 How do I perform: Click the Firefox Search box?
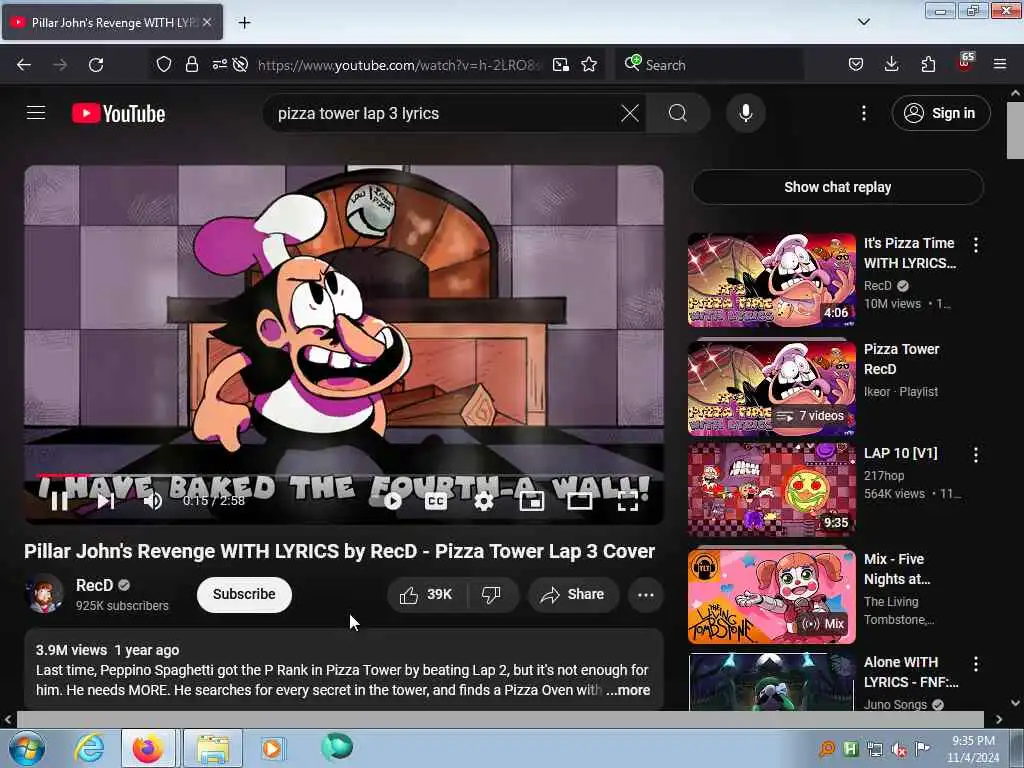tap(710, 65)
